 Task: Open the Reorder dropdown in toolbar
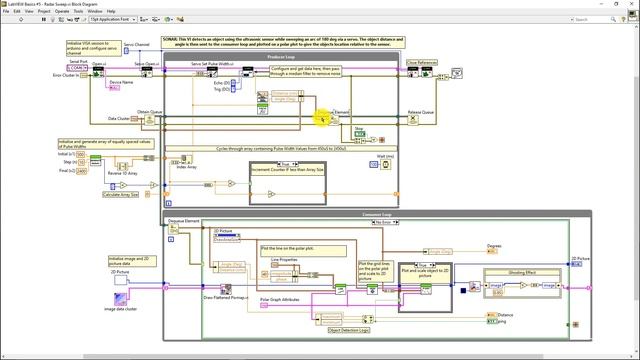click(168, 19)
